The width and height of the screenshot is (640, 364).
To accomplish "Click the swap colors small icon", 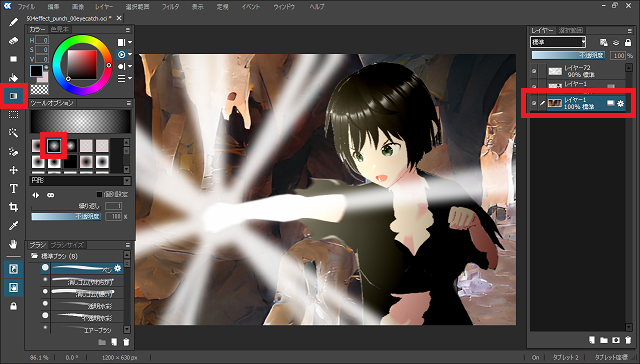I will (46, 67).
